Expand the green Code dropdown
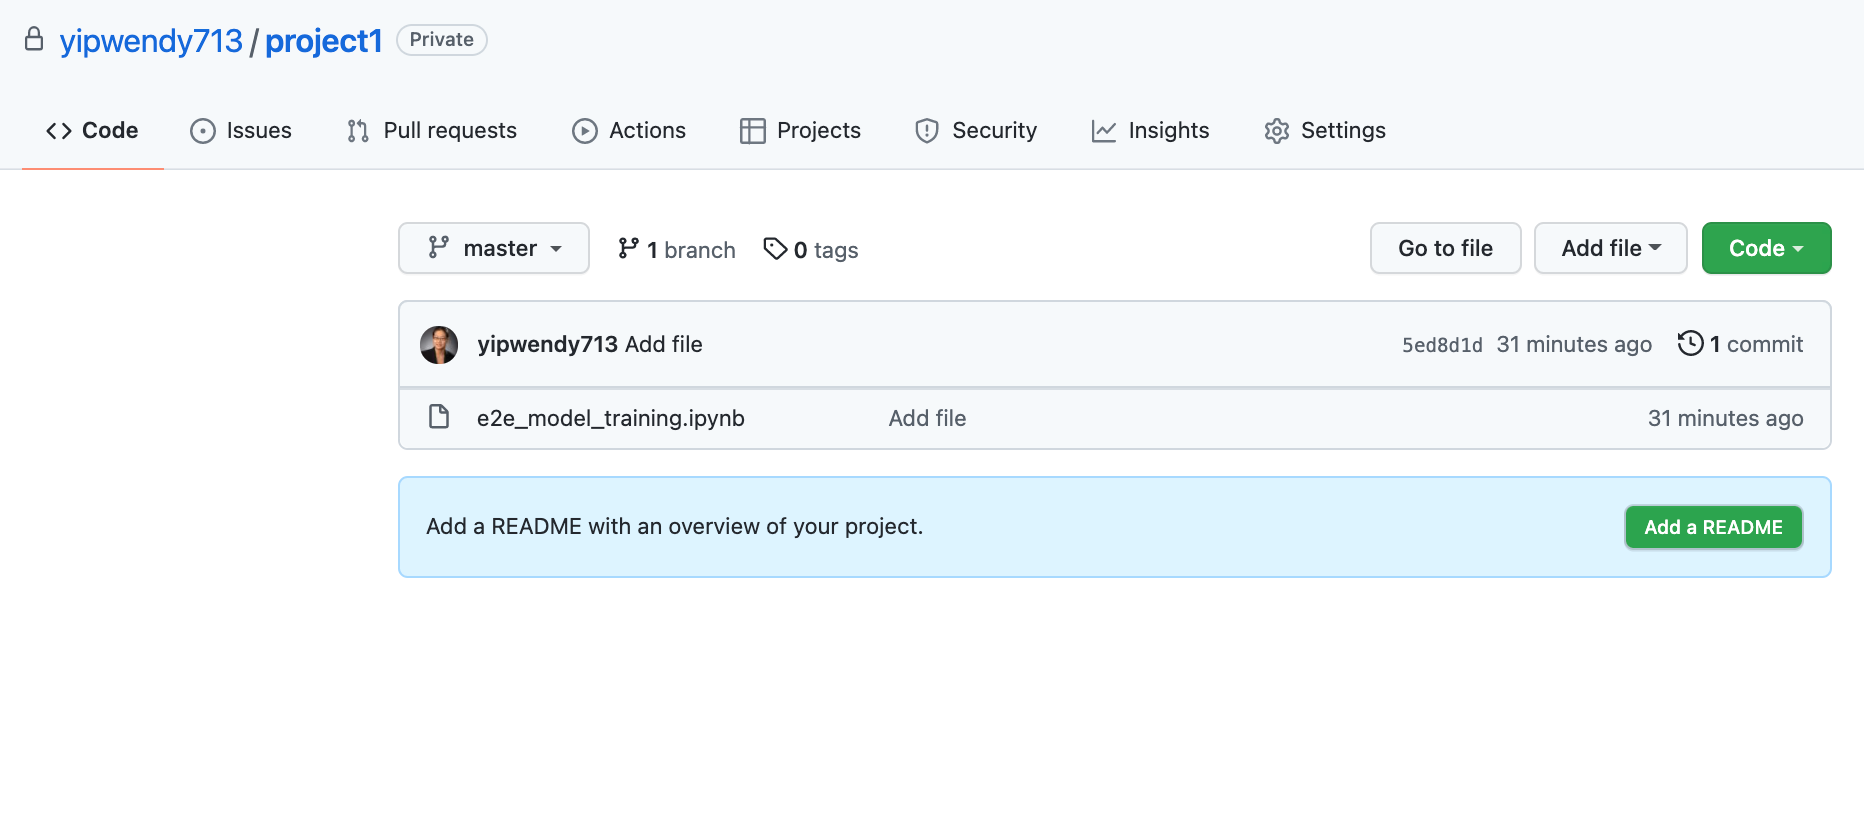This screenshot has width=1864, height=814. (1766, 248)
